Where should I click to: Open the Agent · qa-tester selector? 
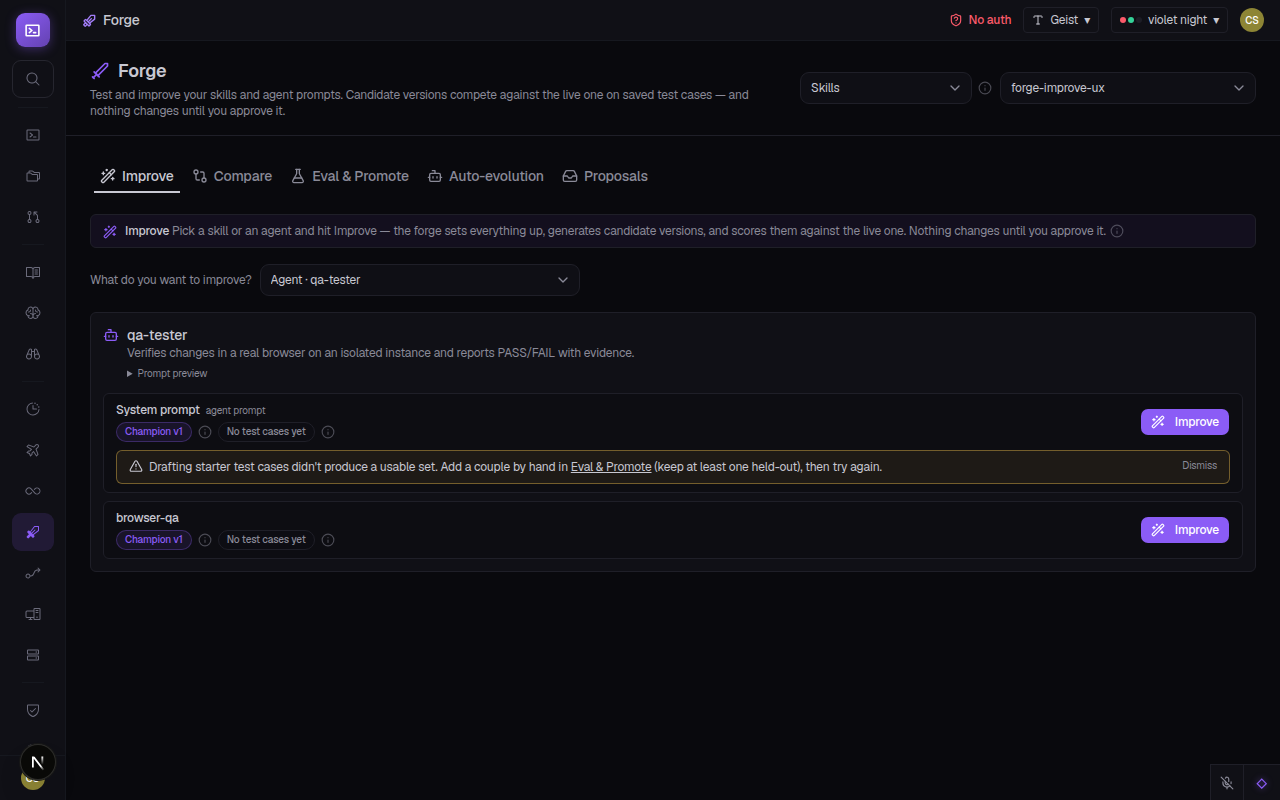[x=420, y=280]
